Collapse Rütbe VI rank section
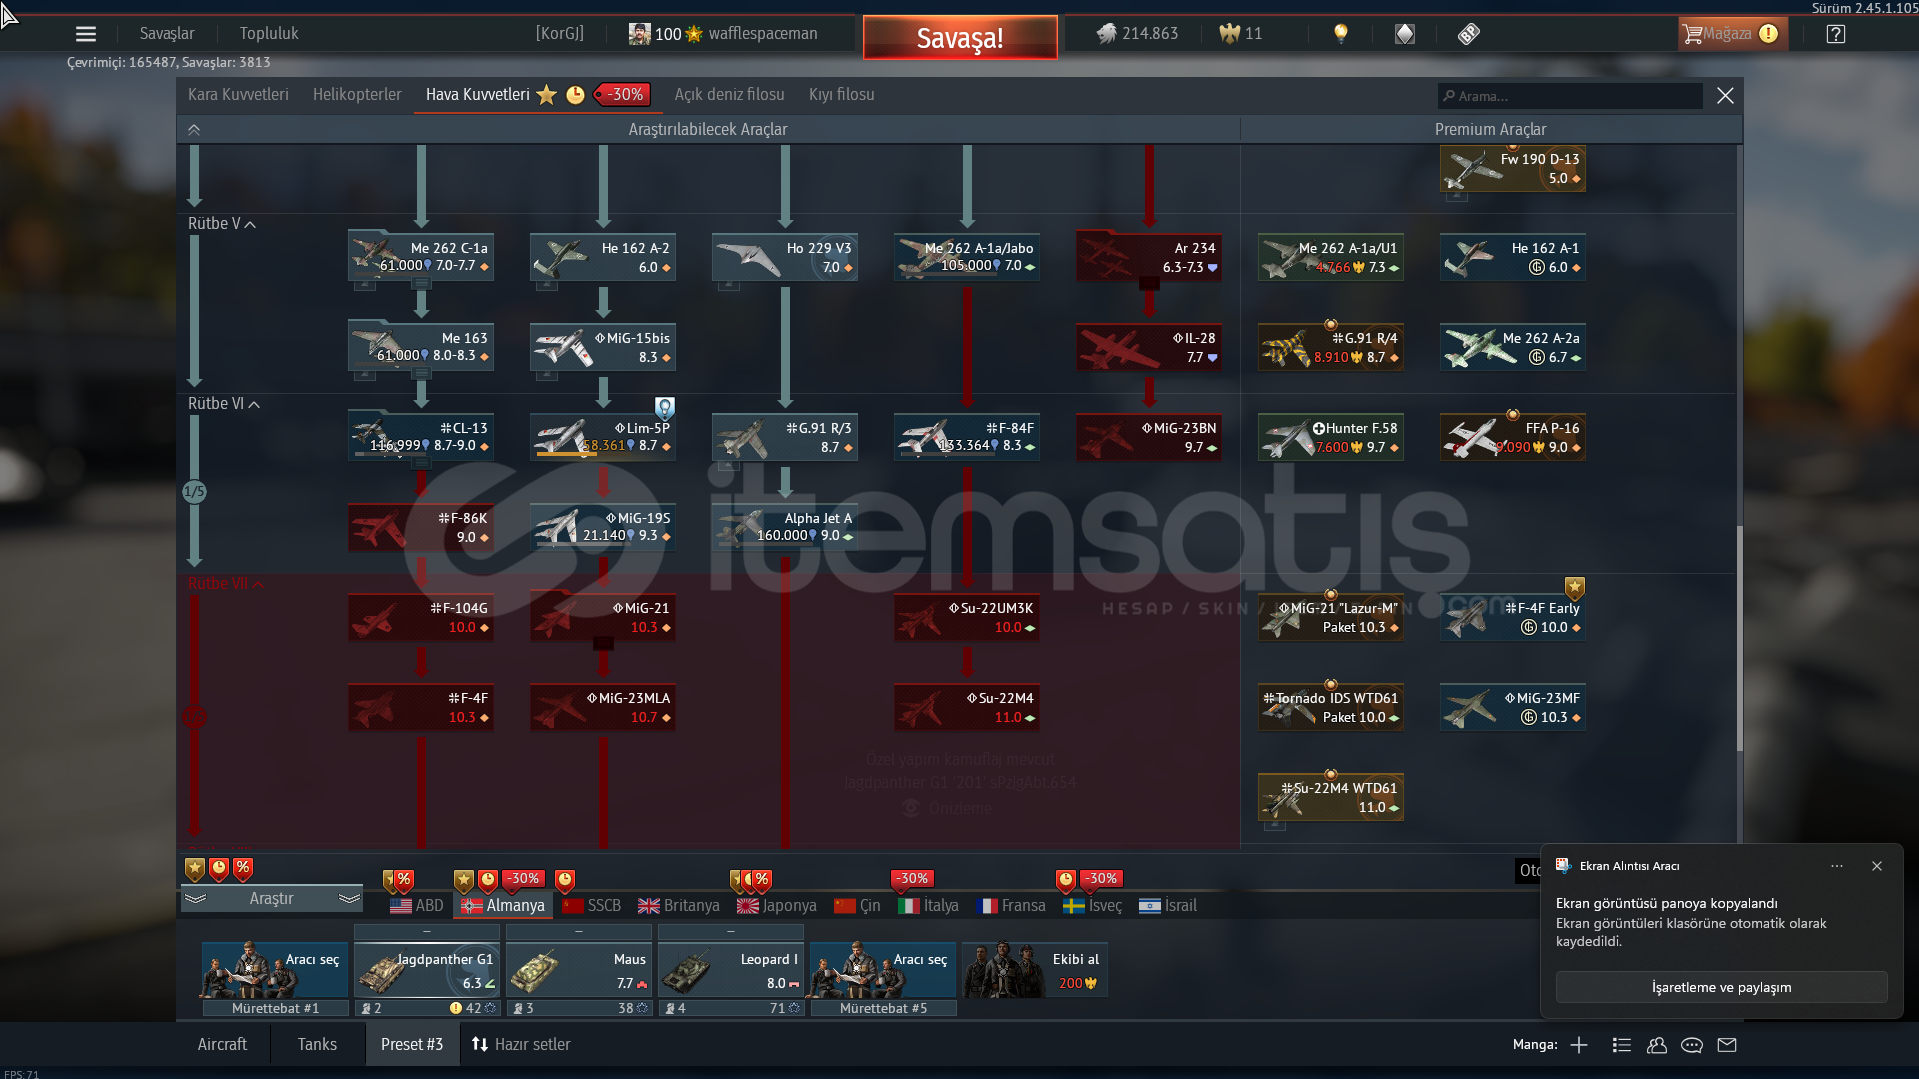The width and height of the screenshot is (1919, 1079). [x=224, y=404]
